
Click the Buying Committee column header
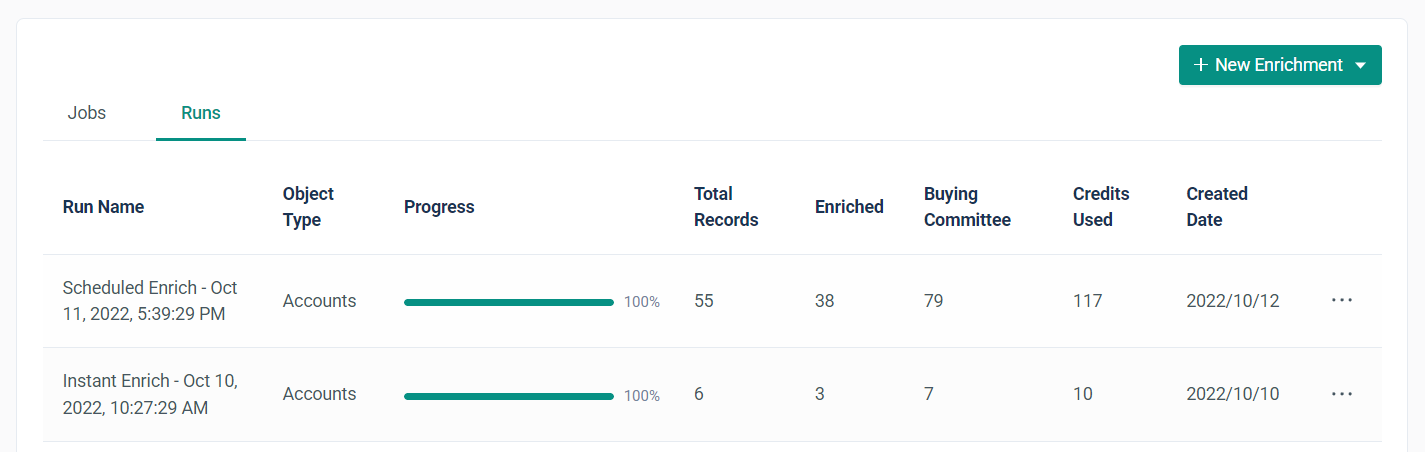coord(967,207)
